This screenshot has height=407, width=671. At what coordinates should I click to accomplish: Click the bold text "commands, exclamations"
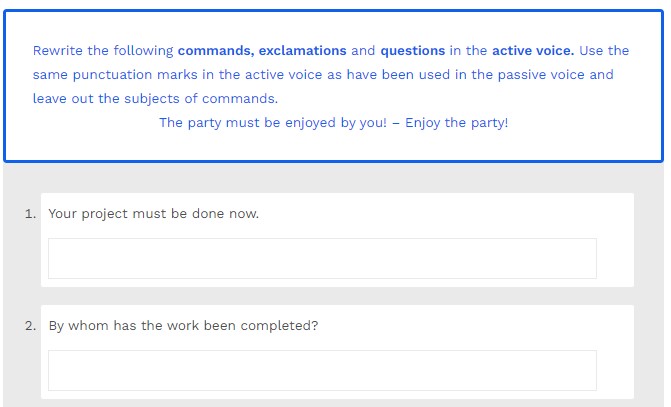tap(262, 50)
